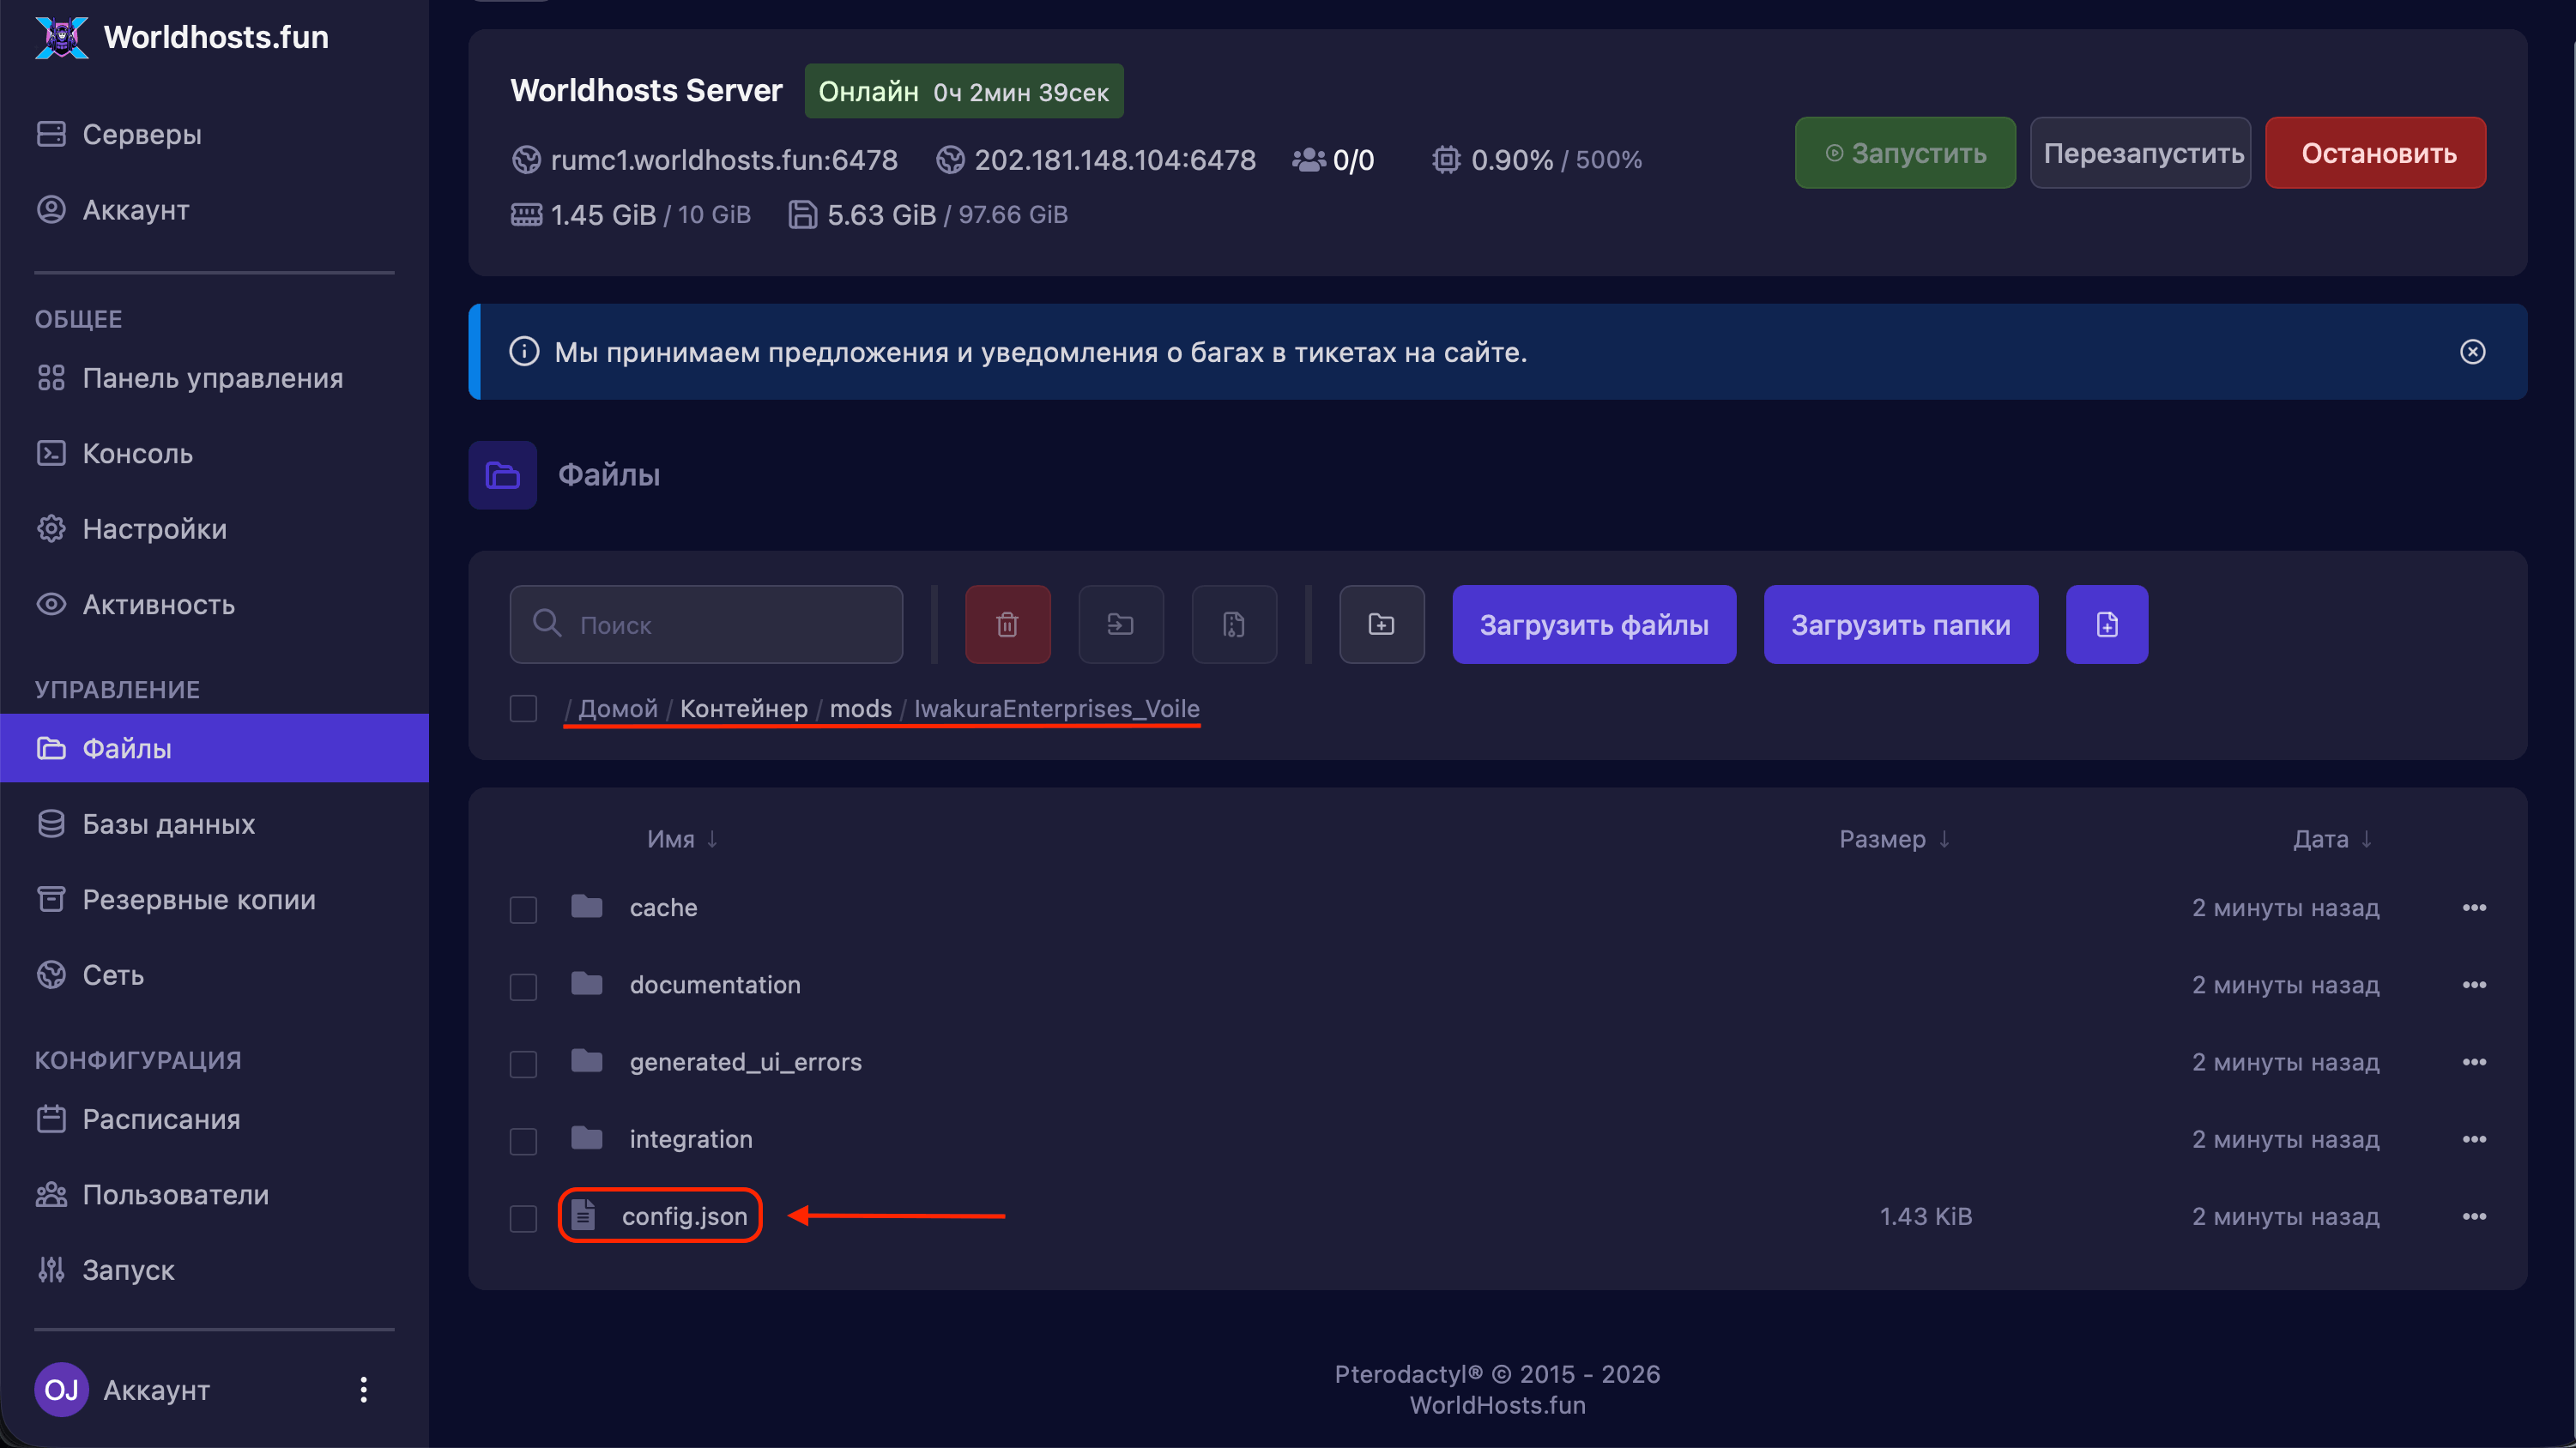This screenshot has width=2576, height=1448.
Task: Open options menu for documentation folder
Action: pos(2473,985)
